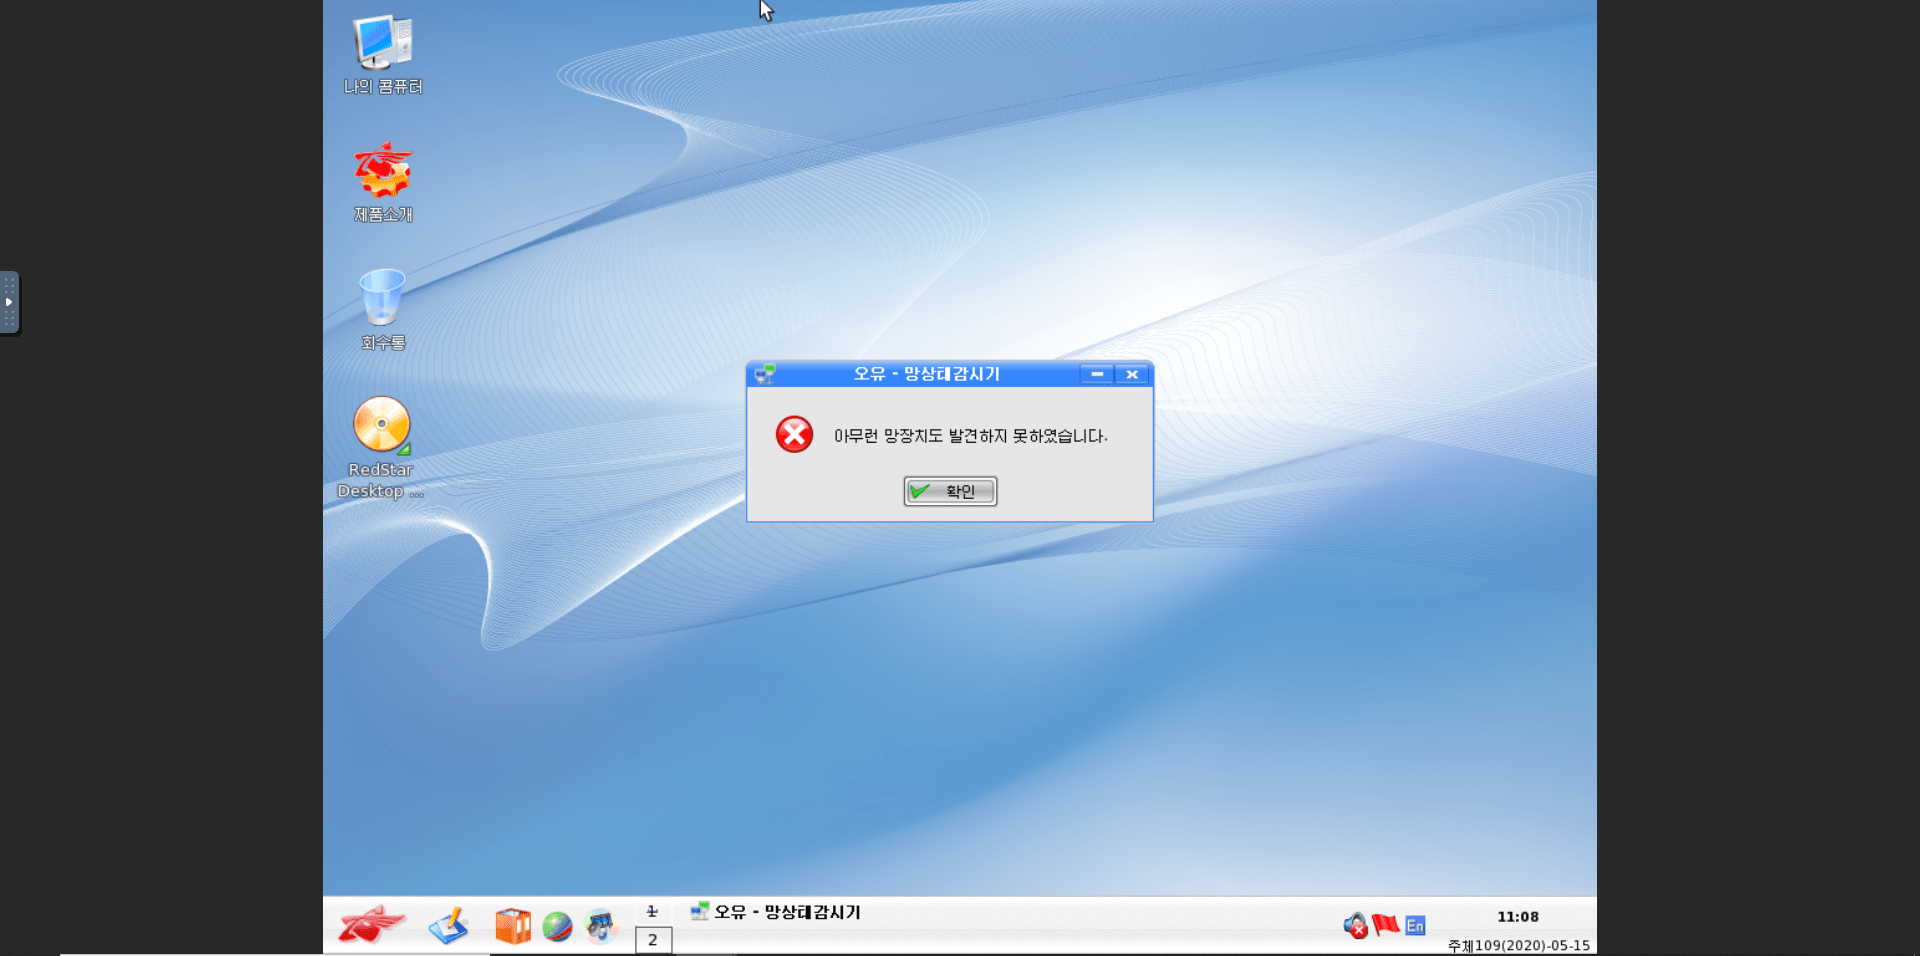
Task: Open the RedStar Desktop disc icon
Action: [382, 425]
